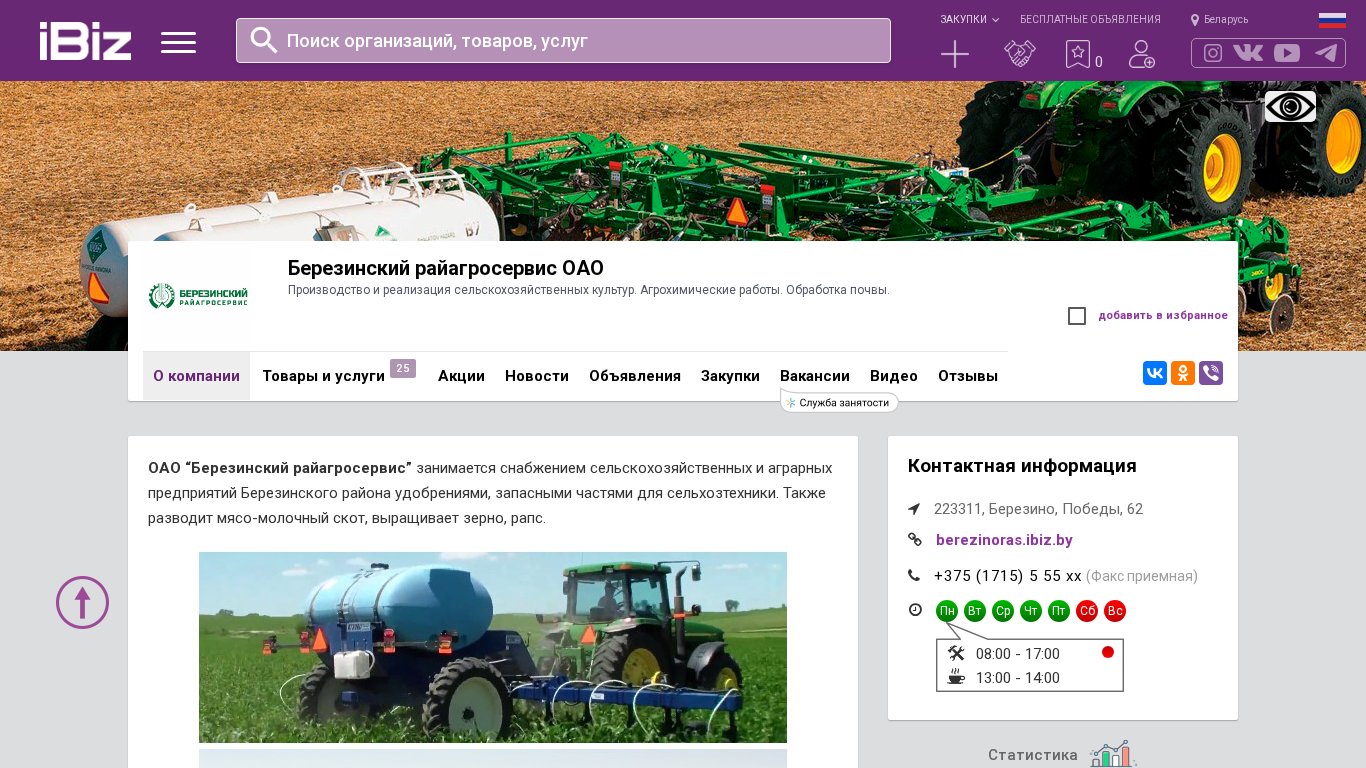
Task: Check the add to favorites checkbox
Action: point(1077,316)
